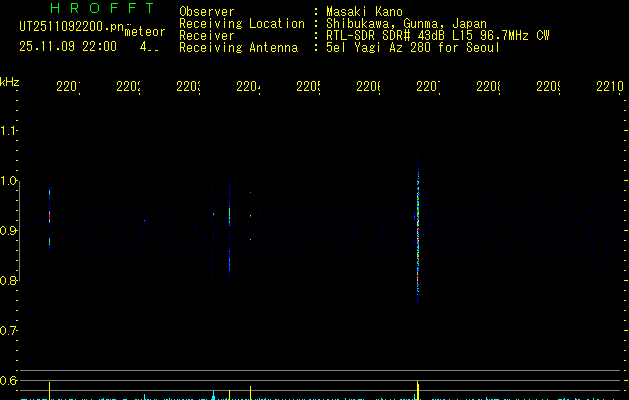Click the "Receiving Antenna" field label
The height and width of the screenshot is (400, 629).
(x=239, y=48)
